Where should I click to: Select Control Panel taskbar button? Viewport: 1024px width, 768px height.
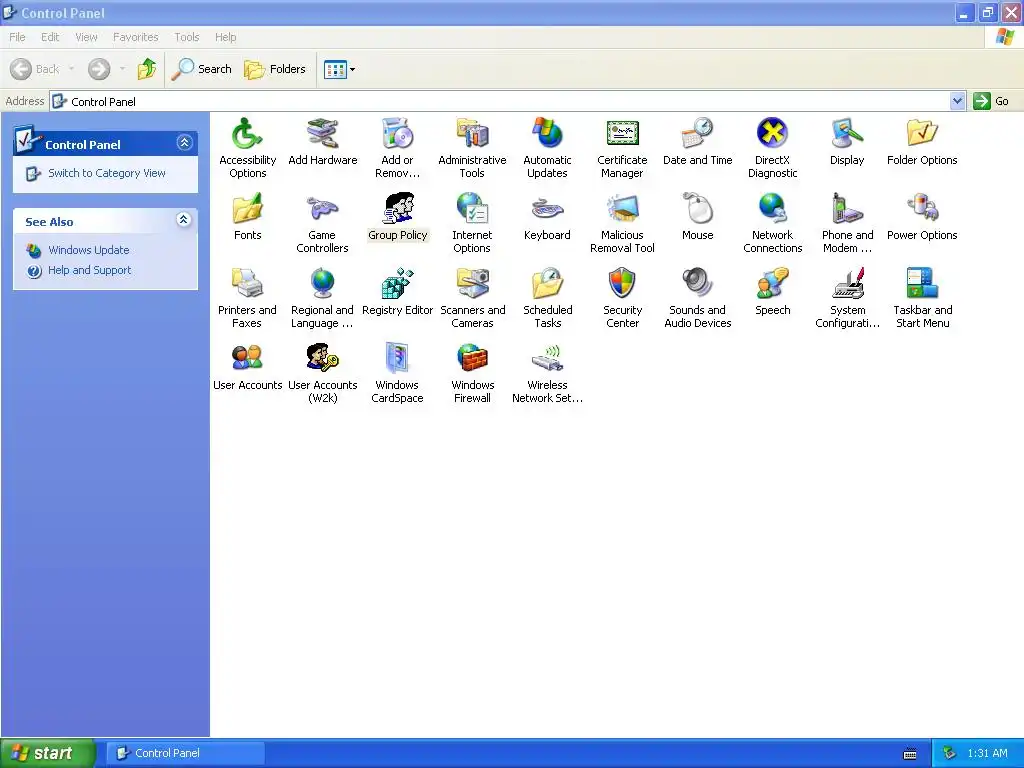[x=185, y=753]
